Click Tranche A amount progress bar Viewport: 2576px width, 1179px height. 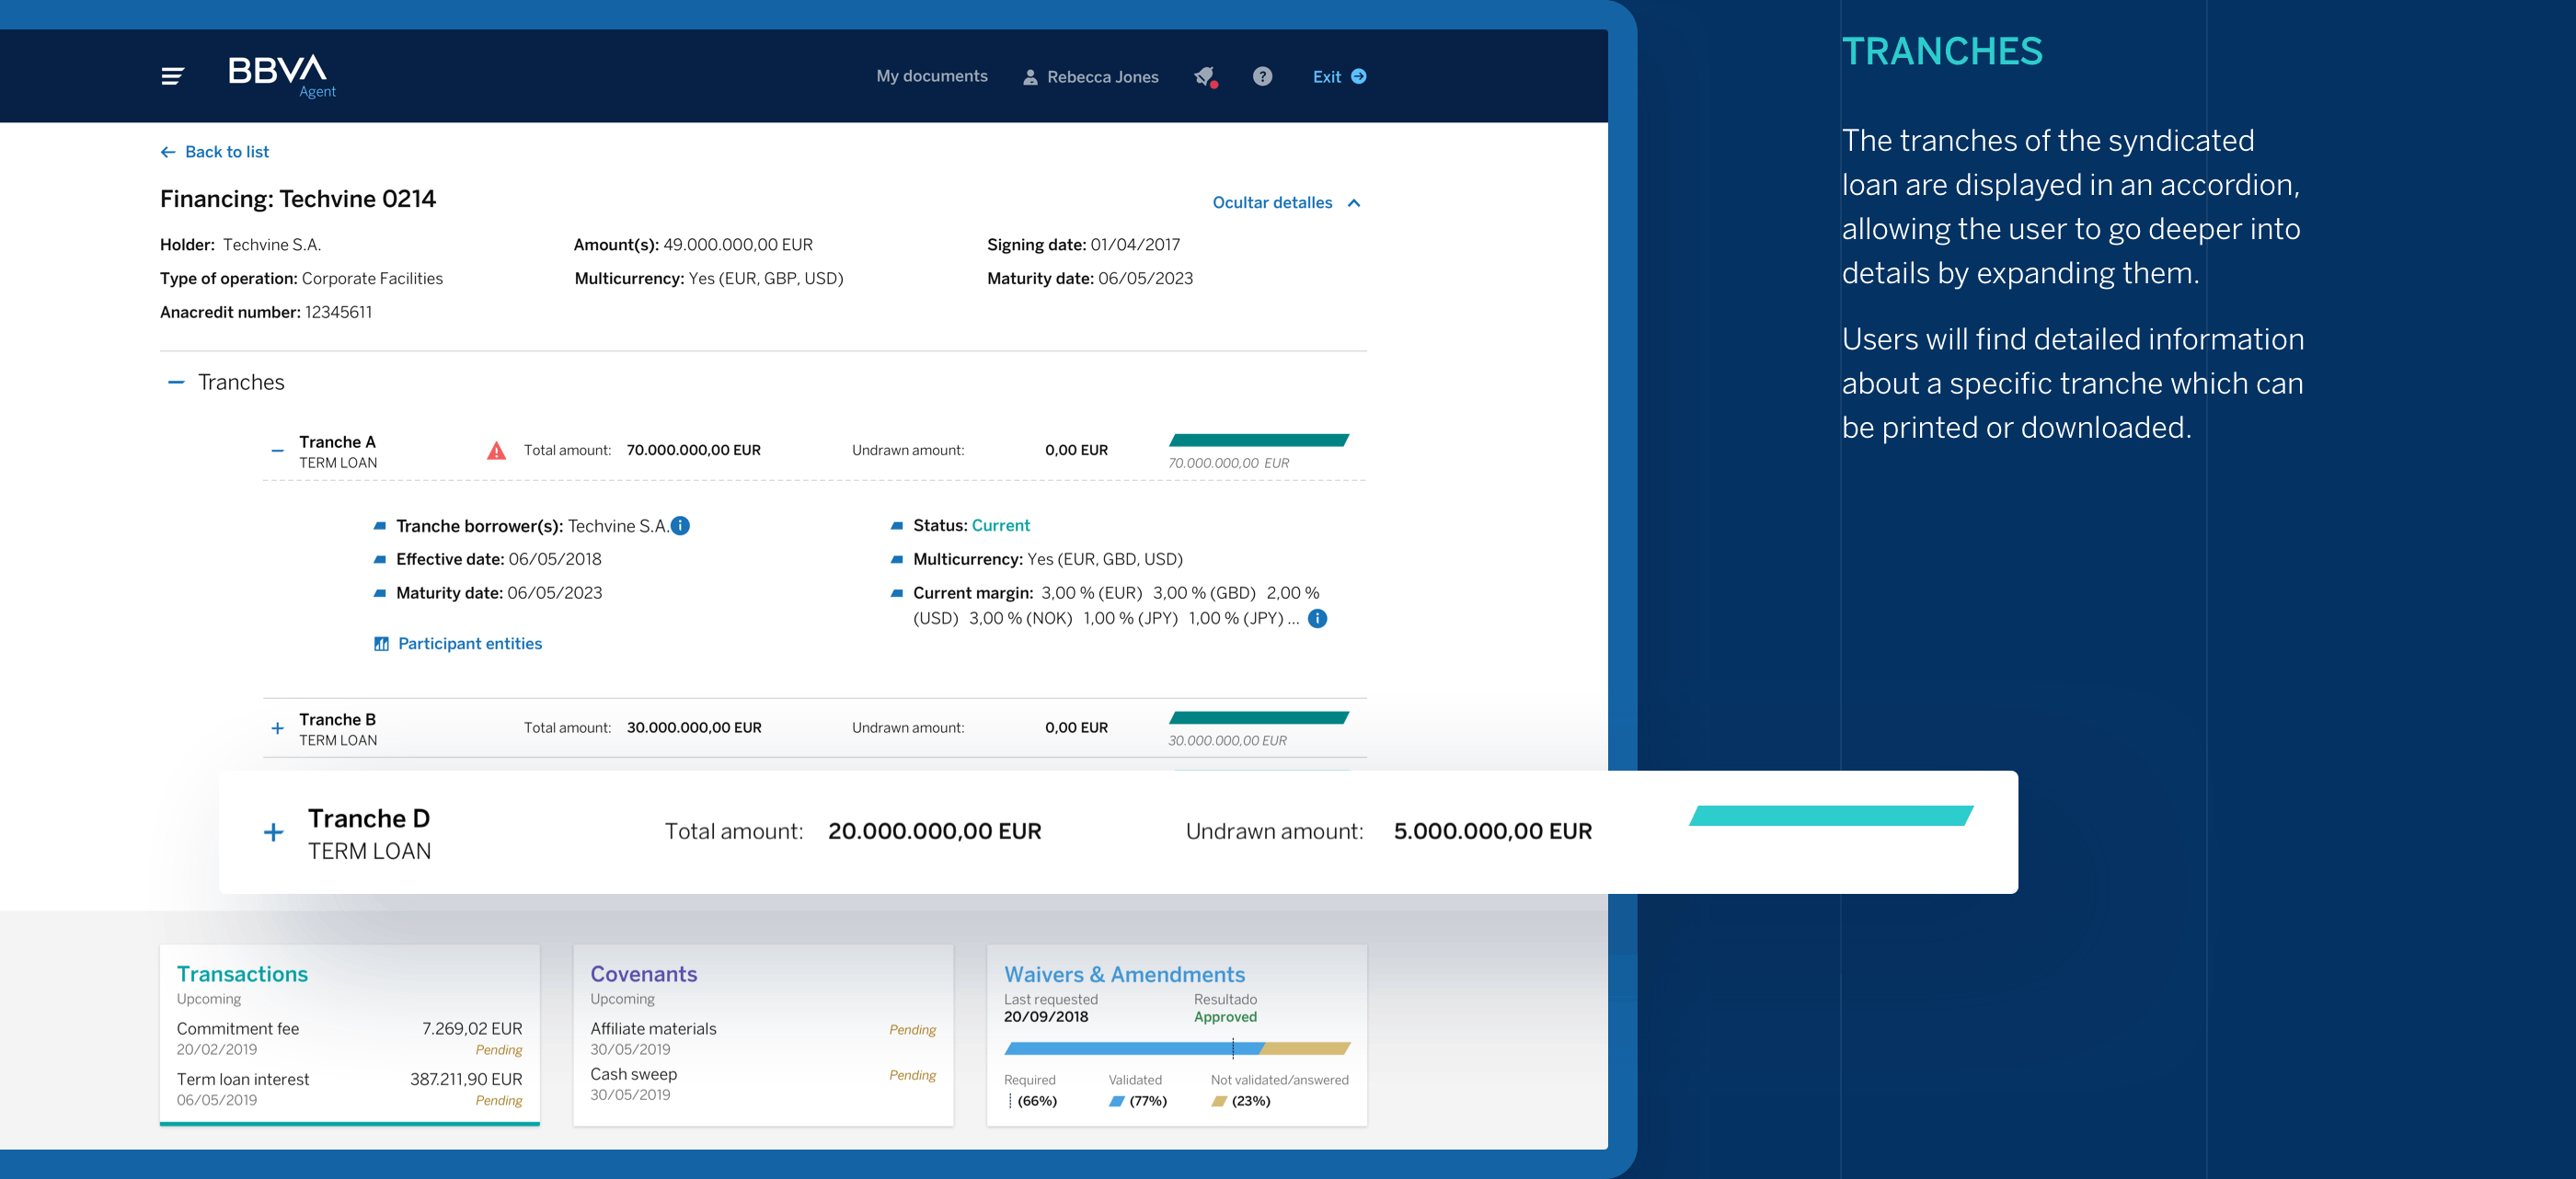[1258, 440]
